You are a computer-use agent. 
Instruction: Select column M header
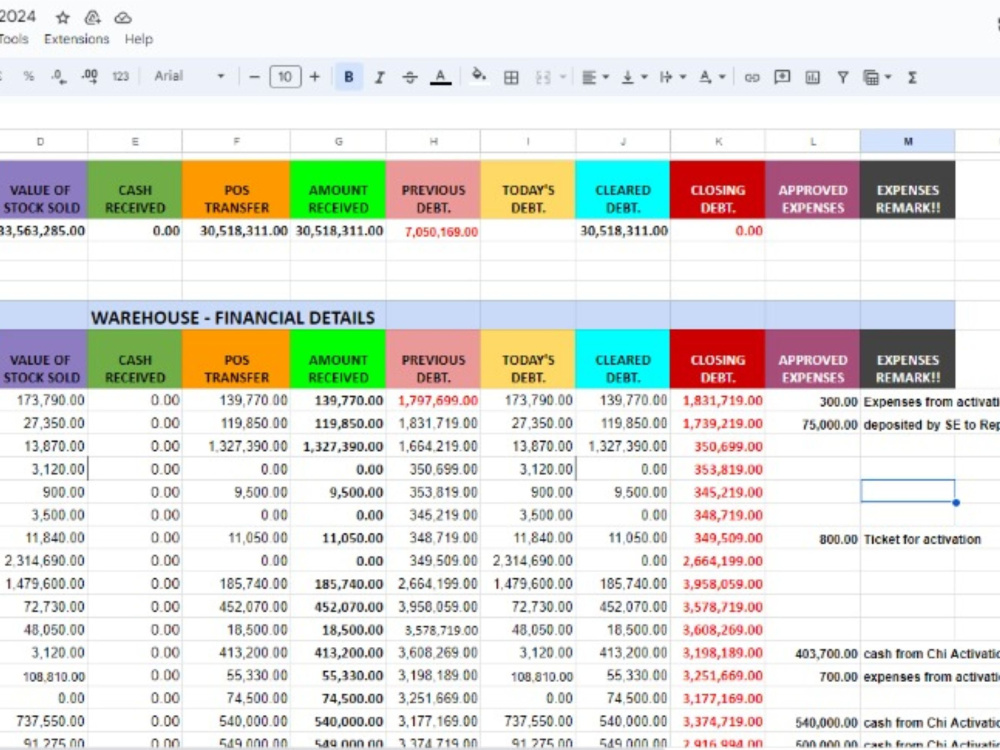click(908, 142)
